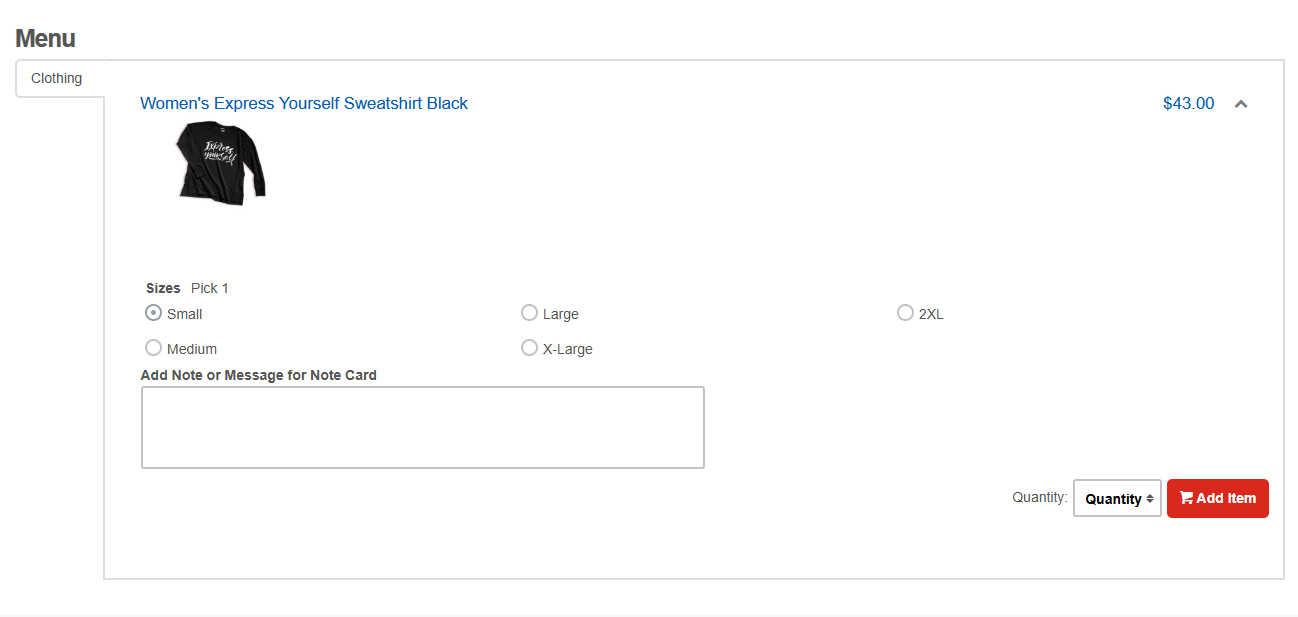The height and width of the screenshot is (617, 1298).
Task: Switch to the Clothing tab
Action: [x=57, y=77]
